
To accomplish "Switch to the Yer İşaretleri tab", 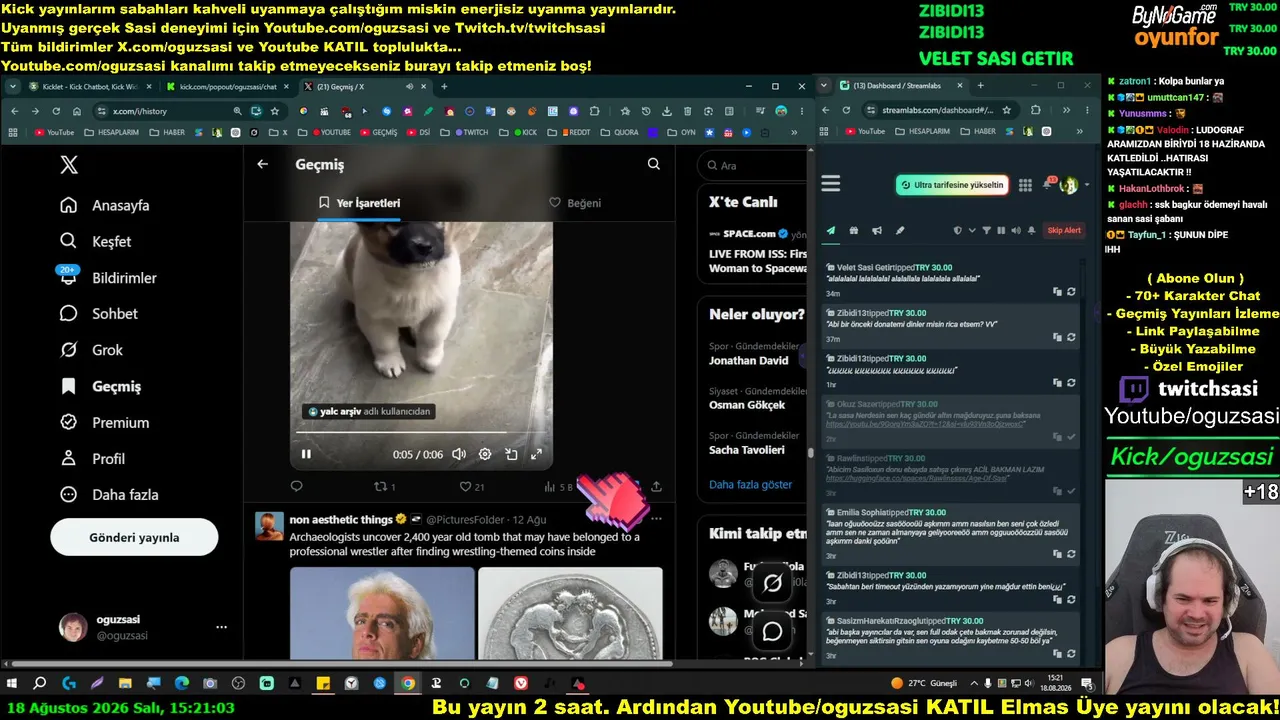I will 359,203.
